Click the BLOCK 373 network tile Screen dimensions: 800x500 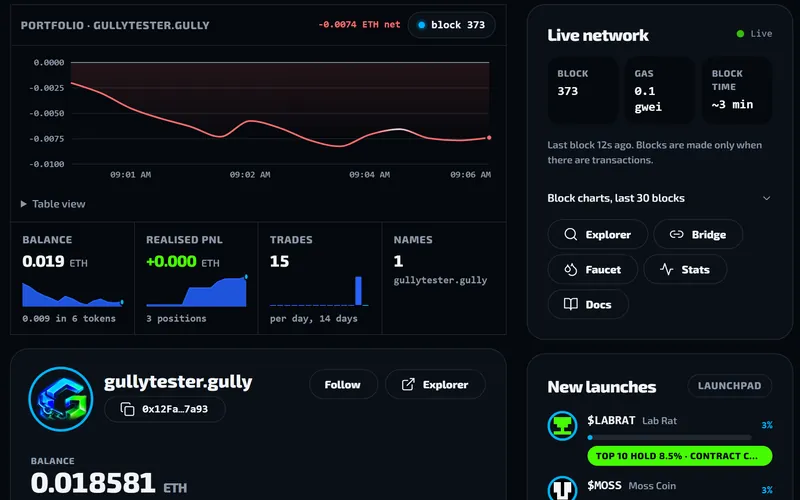click(x=583, y=90)
